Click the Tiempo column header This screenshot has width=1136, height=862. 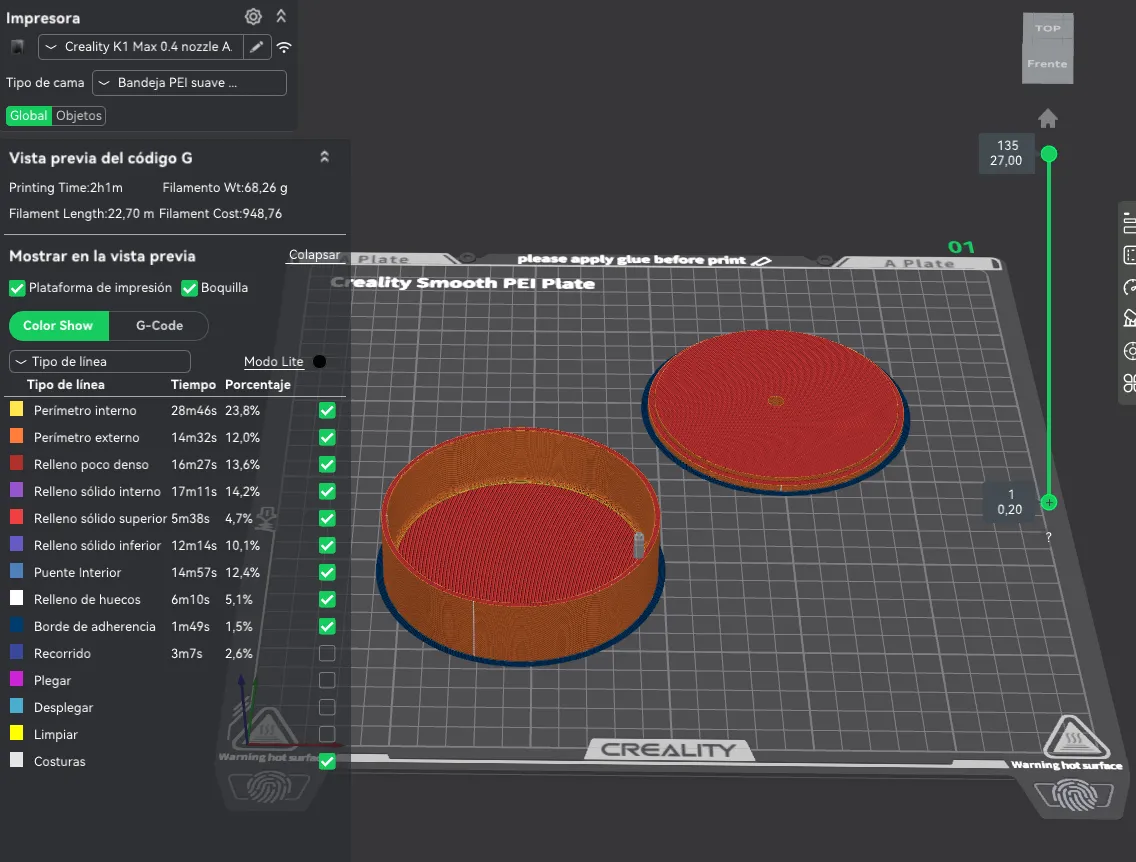(193, 385)
